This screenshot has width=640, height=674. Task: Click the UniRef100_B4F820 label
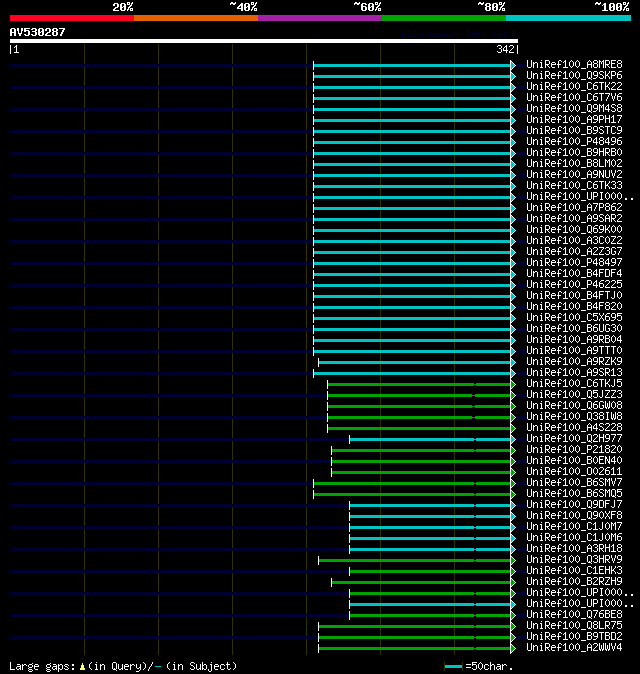[574, 306]
